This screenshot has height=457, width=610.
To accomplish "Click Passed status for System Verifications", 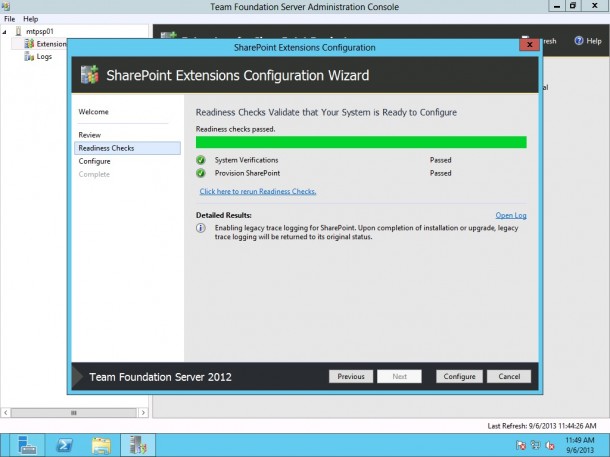I will pyautogui.click(x=440, y=160).
